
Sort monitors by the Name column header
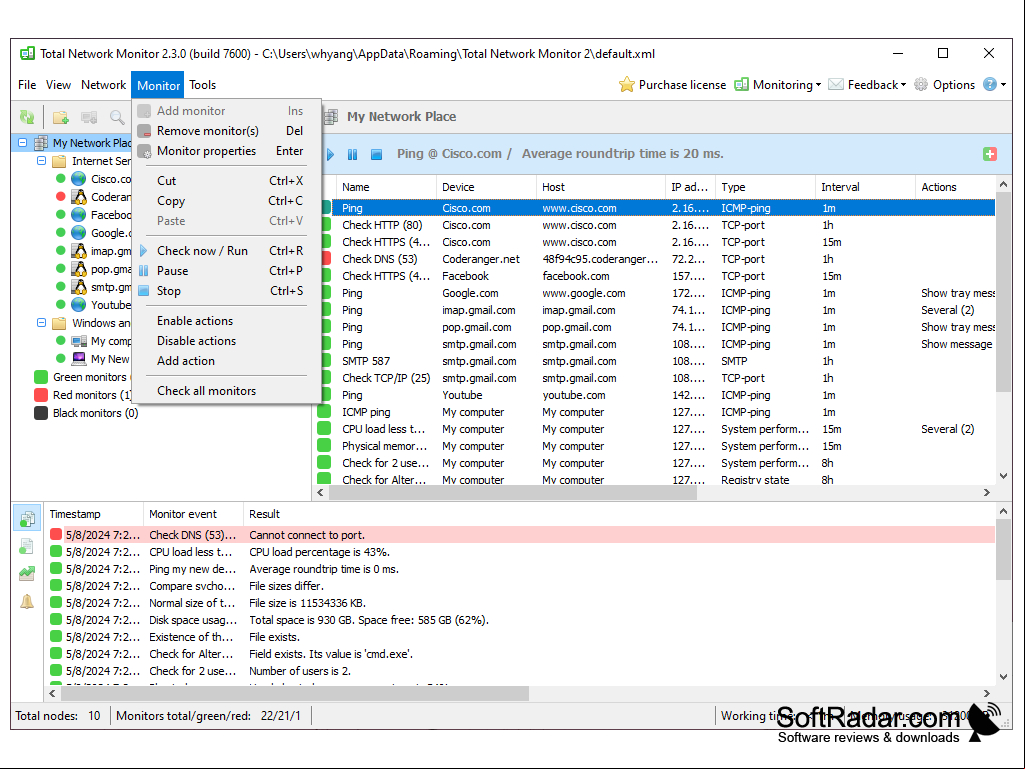point(386,187)
